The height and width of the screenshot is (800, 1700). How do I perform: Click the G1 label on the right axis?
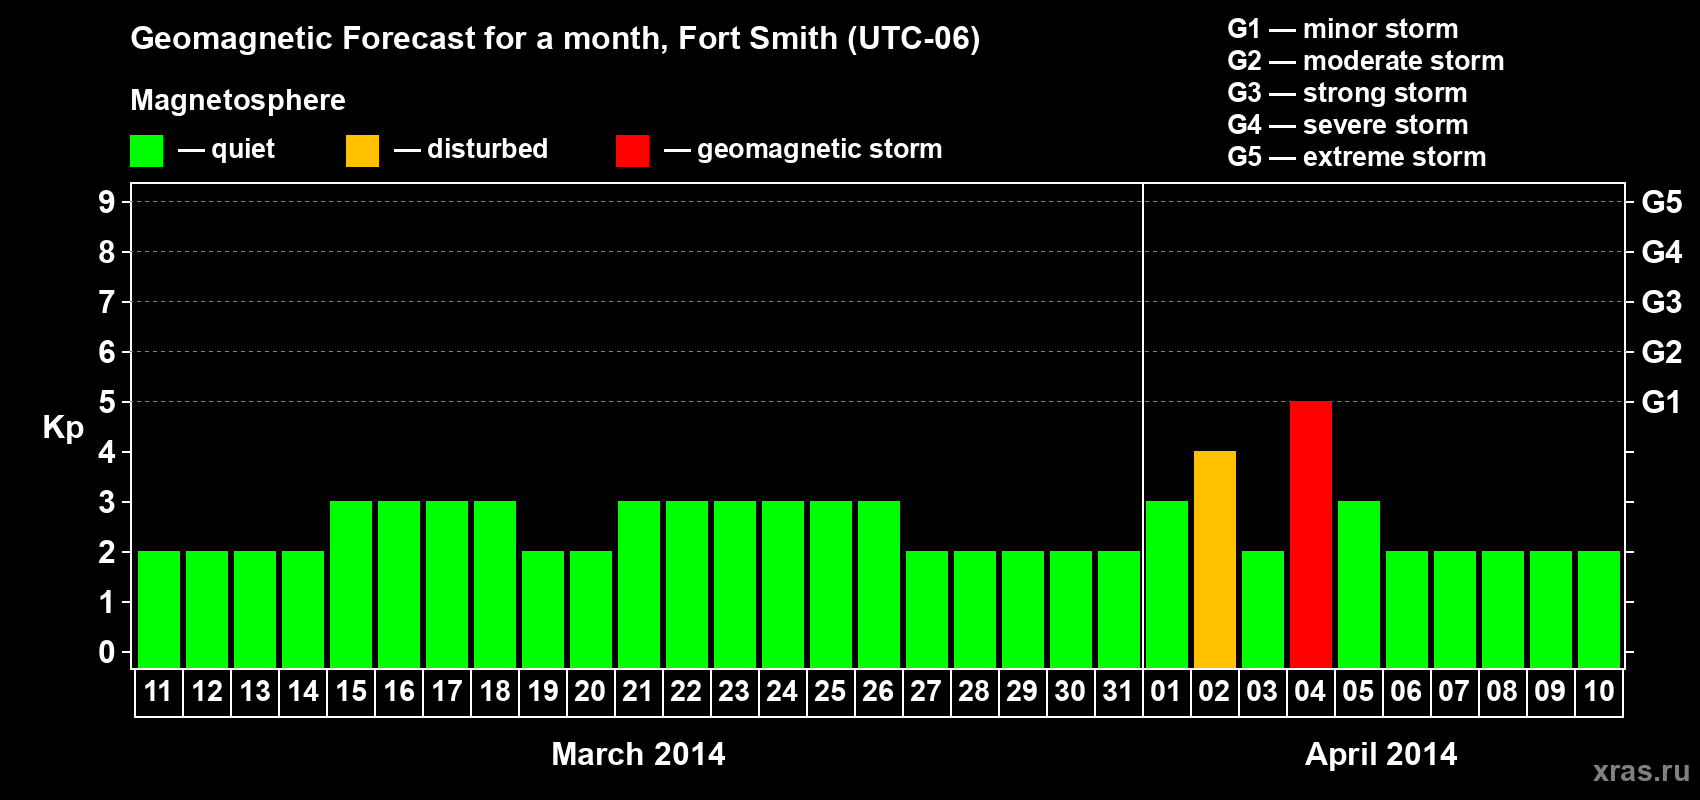[x=1662, y=402]
